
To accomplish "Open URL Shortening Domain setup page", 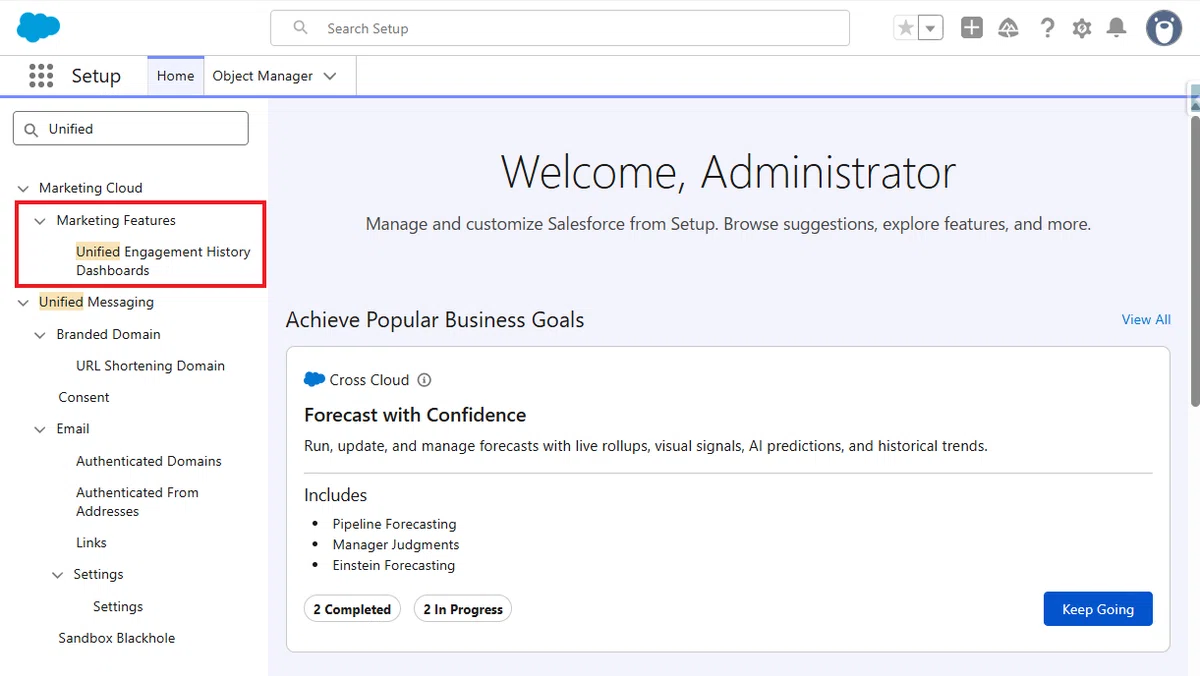I will (150, 366).
